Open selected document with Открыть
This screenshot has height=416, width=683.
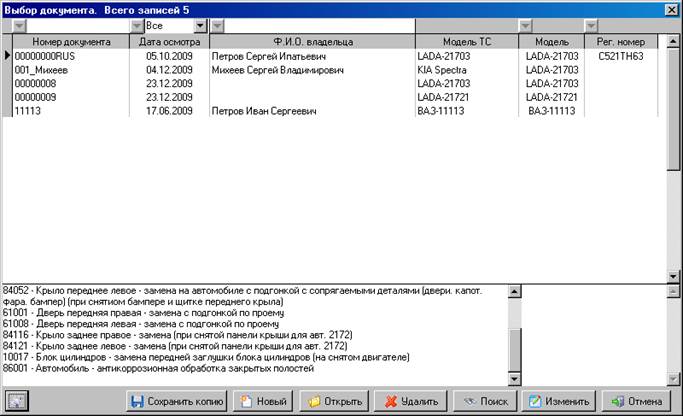[334, 401]
